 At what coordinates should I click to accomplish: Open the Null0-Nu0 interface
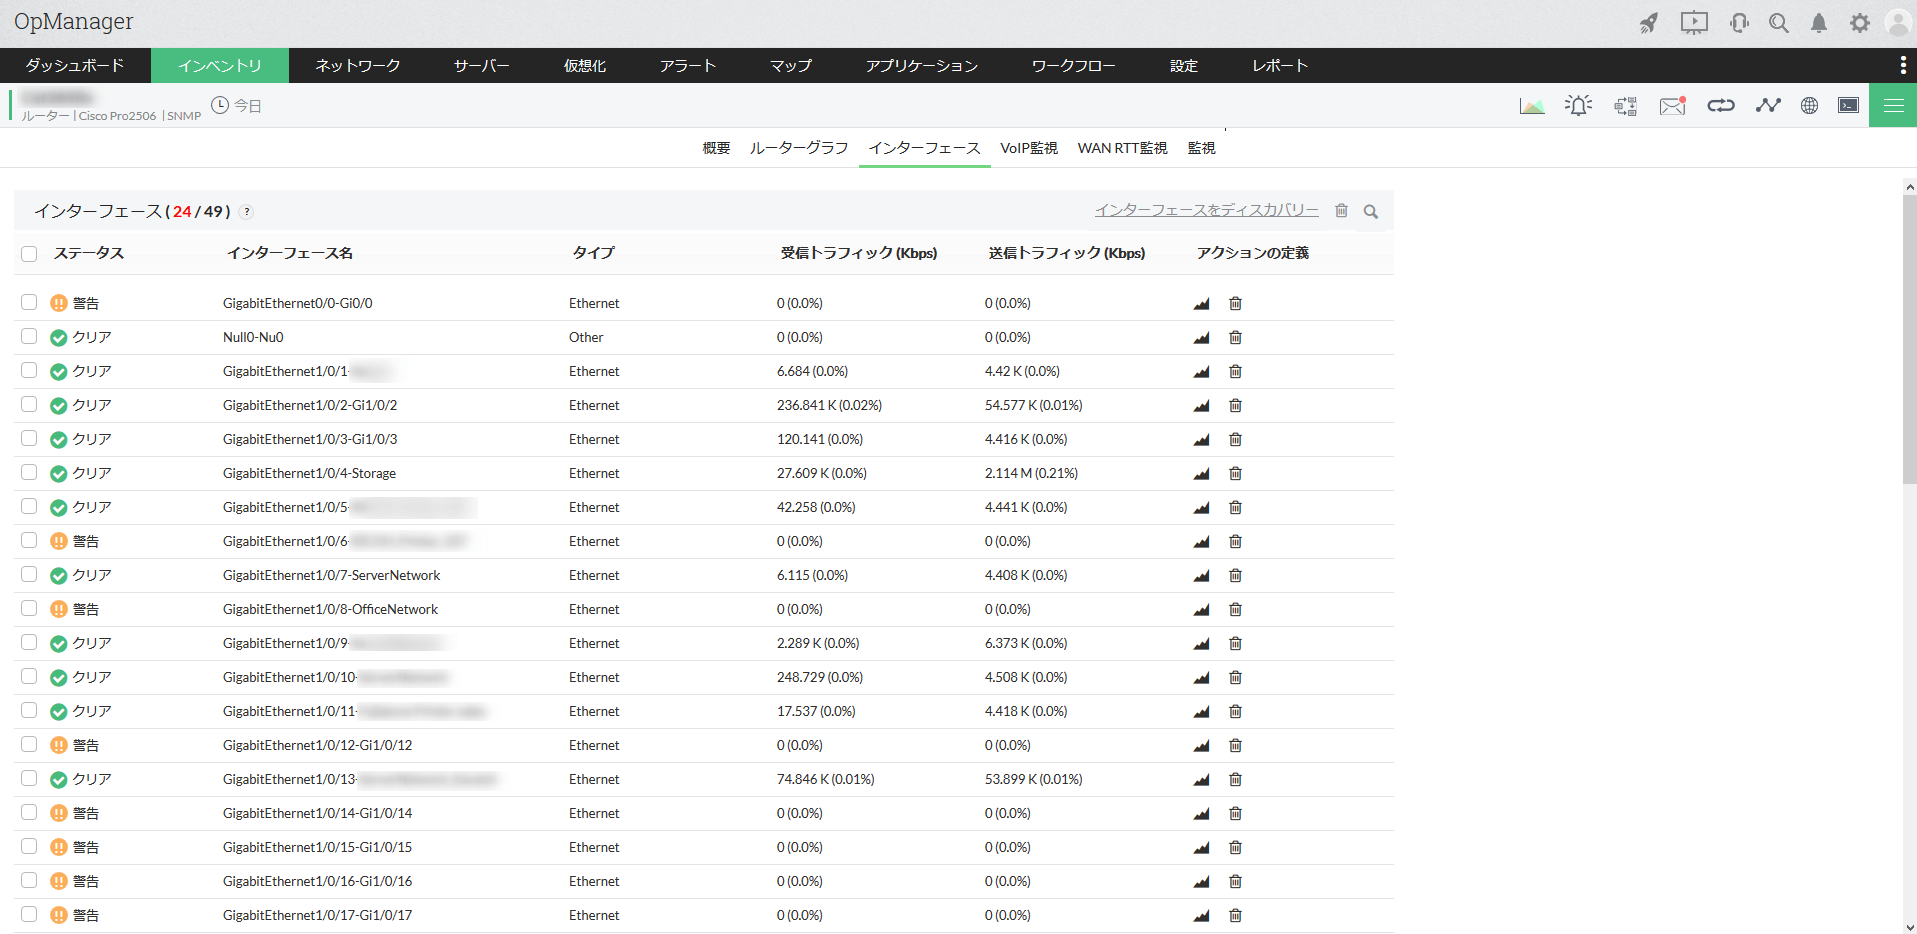point(253,338)
